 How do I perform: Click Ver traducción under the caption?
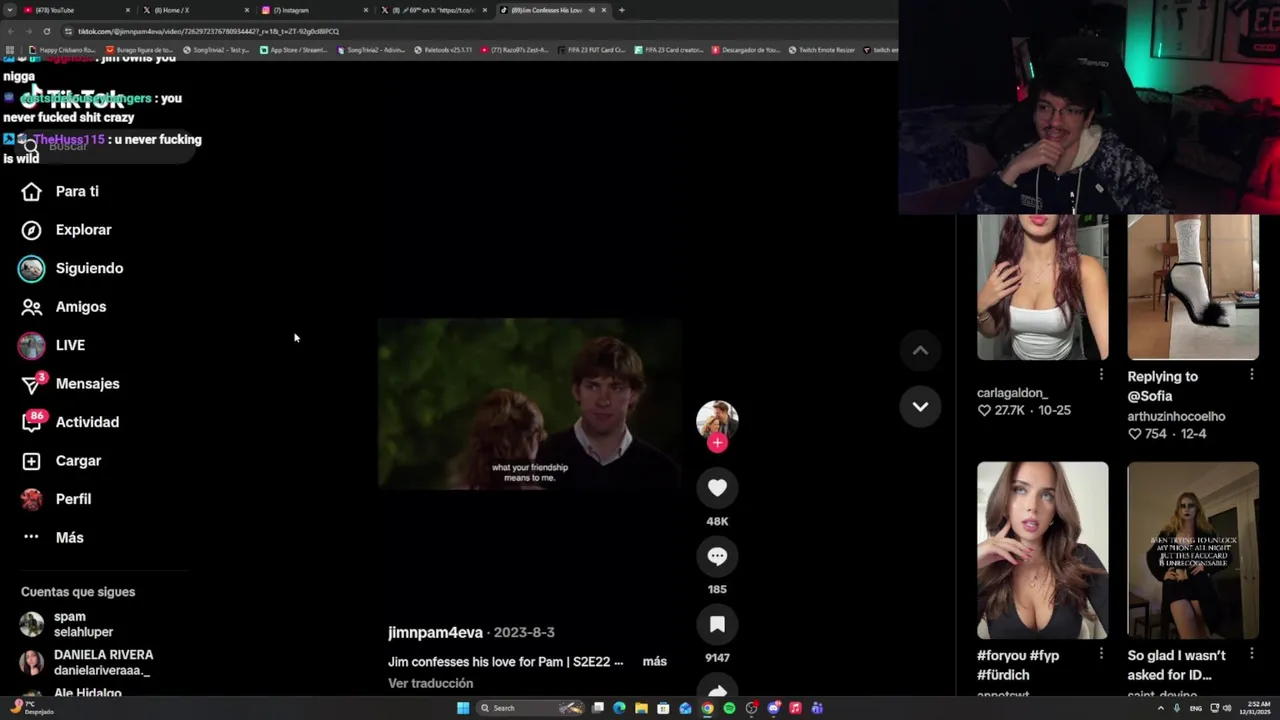coord(430,683)
